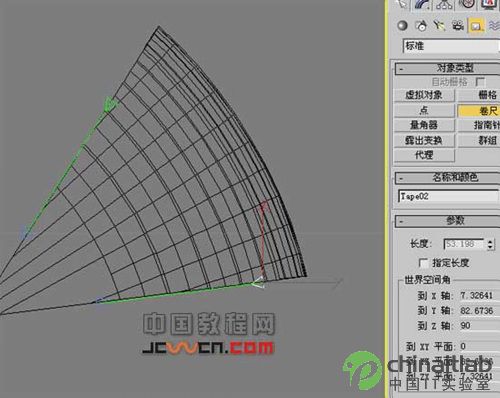Enable the 指定长度 checkbox

pos(423,263)
